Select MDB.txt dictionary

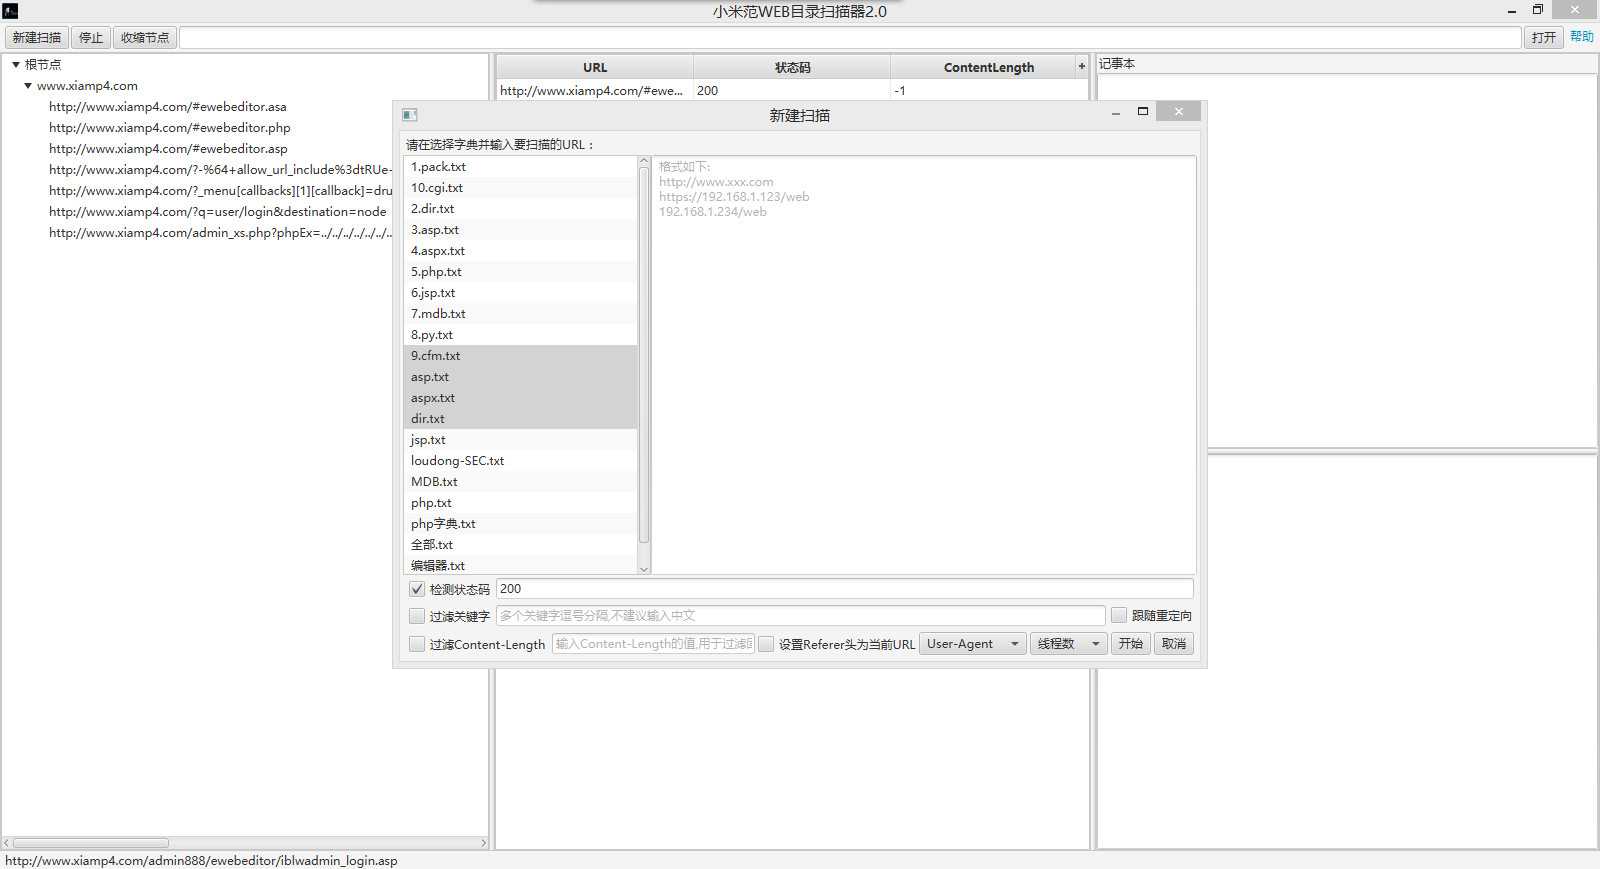click(x=520, y=482)
